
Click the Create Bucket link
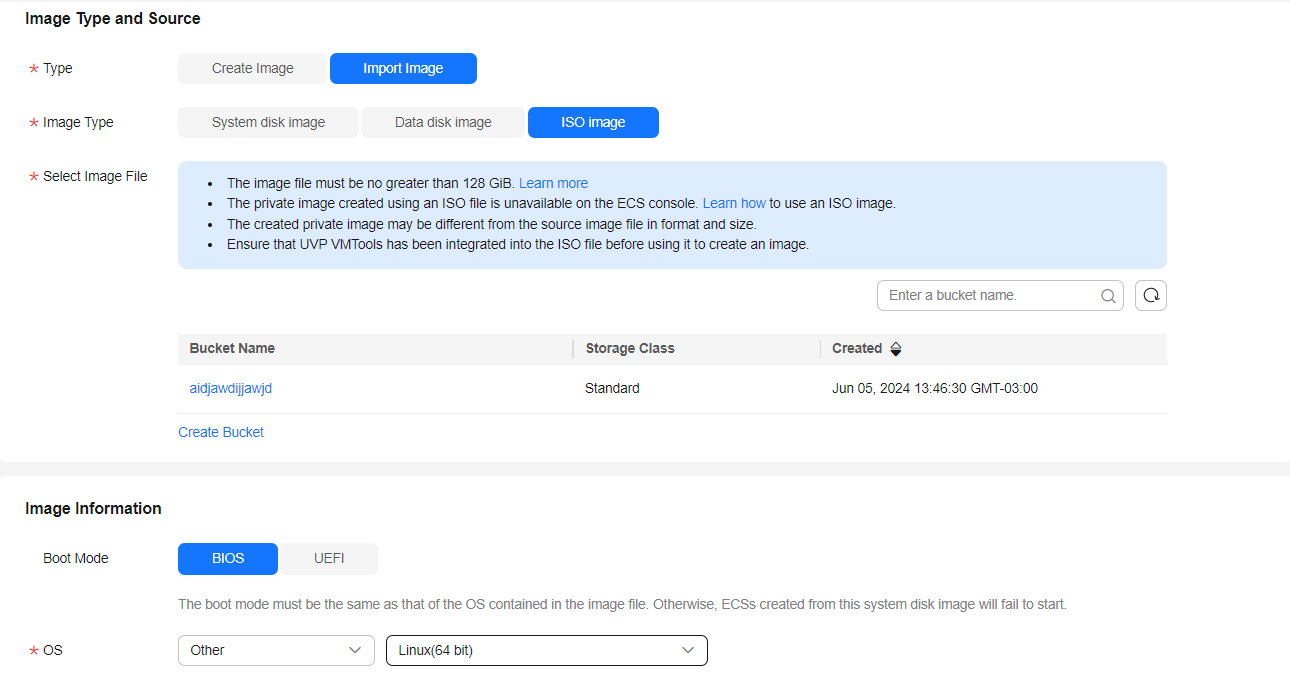[x=221, y=433]
